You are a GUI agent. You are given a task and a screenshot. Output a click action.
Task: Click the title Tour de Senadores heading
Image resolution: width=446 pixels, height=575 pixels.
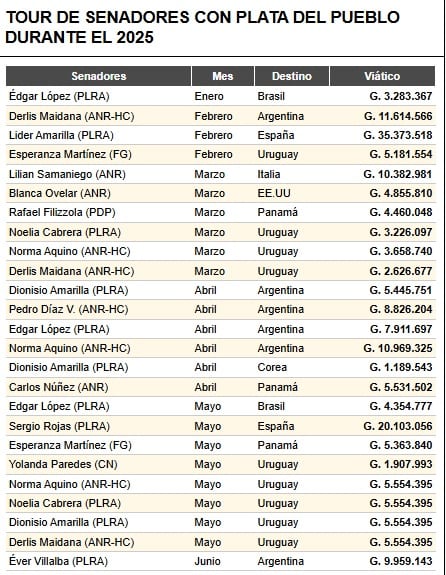(202, 27)
